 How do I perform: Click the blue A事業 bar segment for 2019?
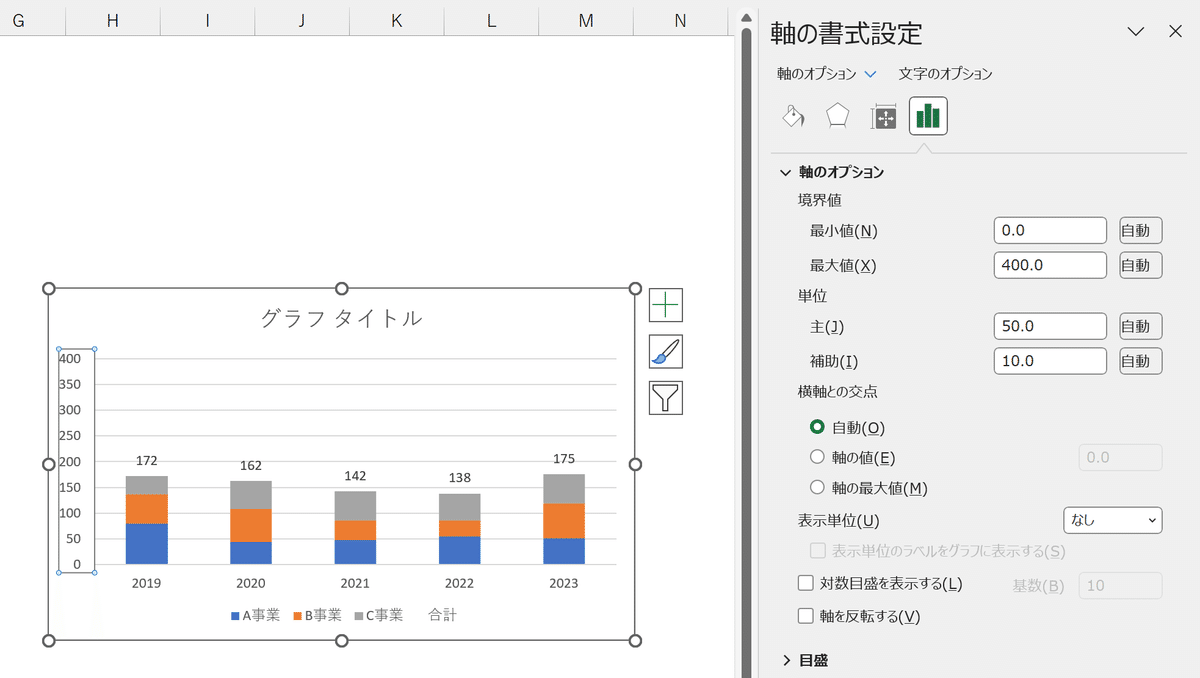pyautogui.click(x=147, y=544)
